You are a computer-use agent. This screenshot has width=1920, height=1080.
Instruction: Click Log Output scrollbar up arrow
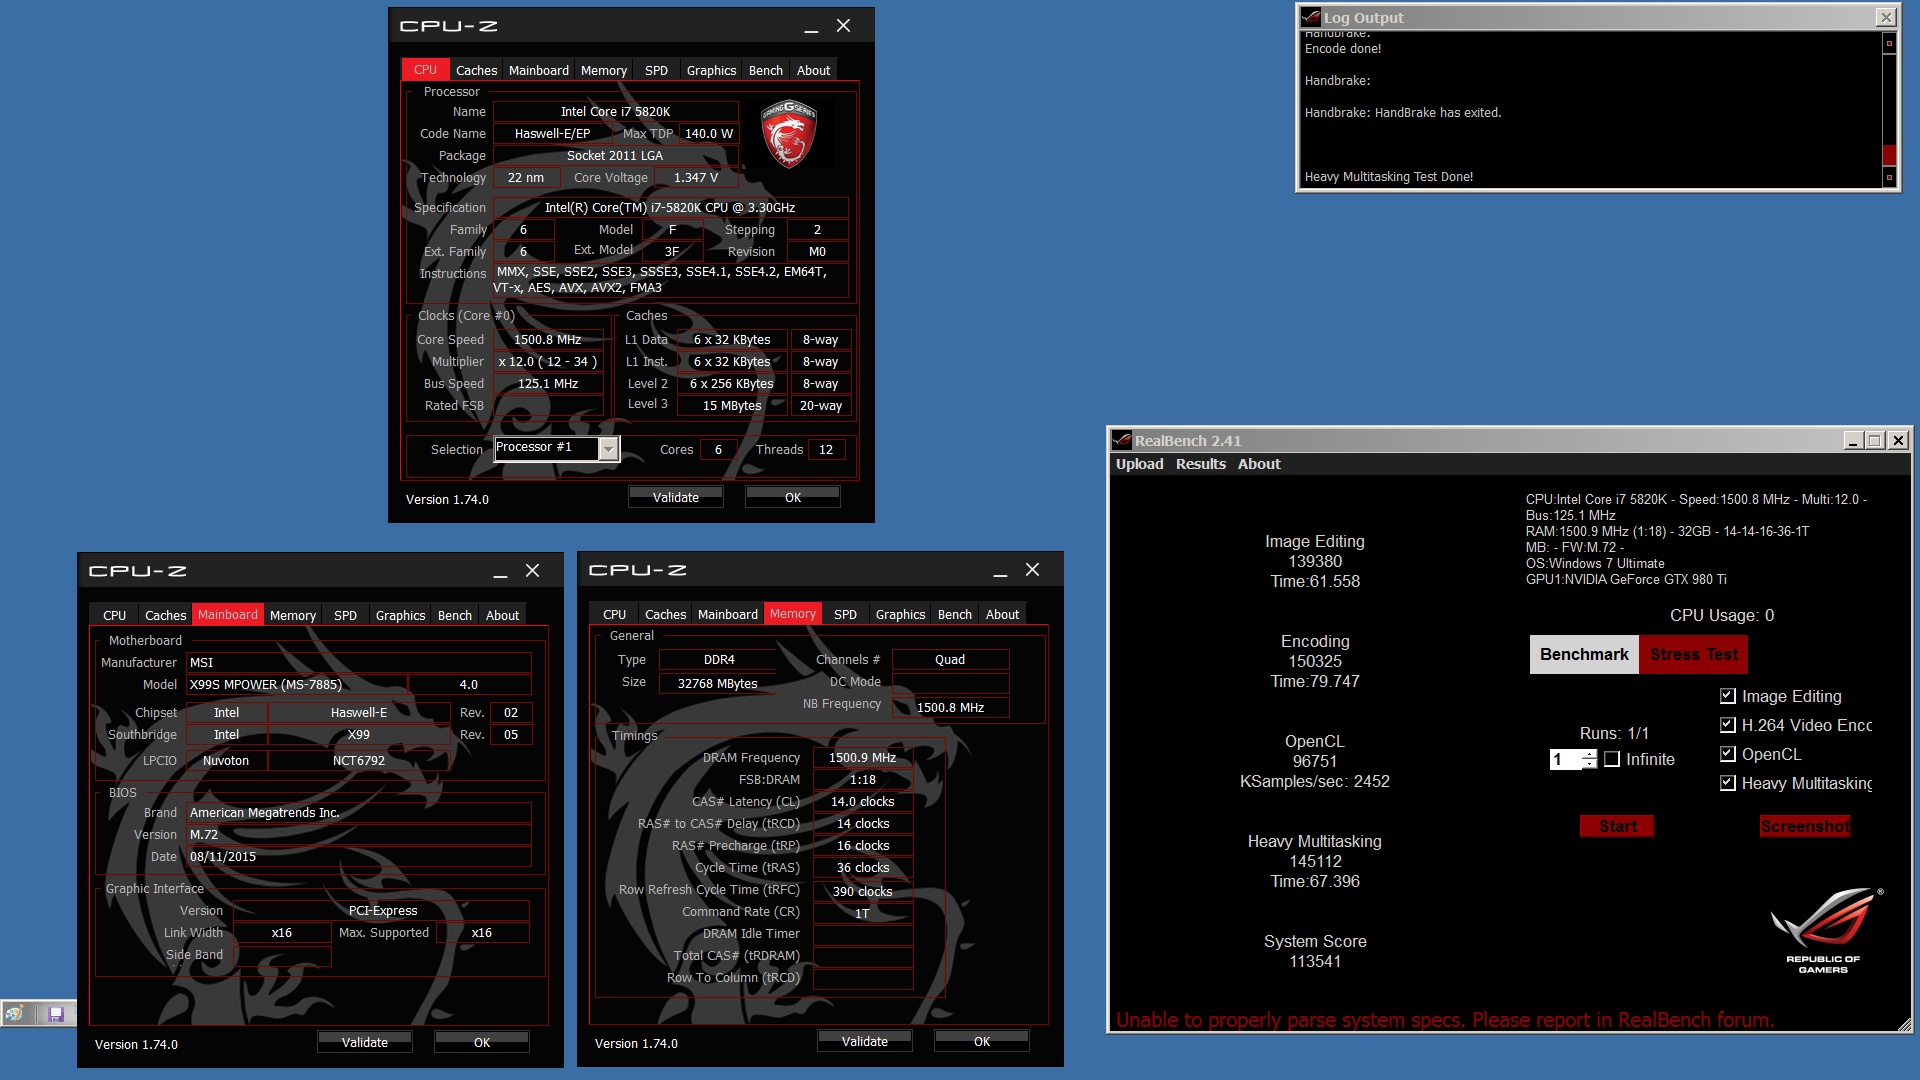1889,43
